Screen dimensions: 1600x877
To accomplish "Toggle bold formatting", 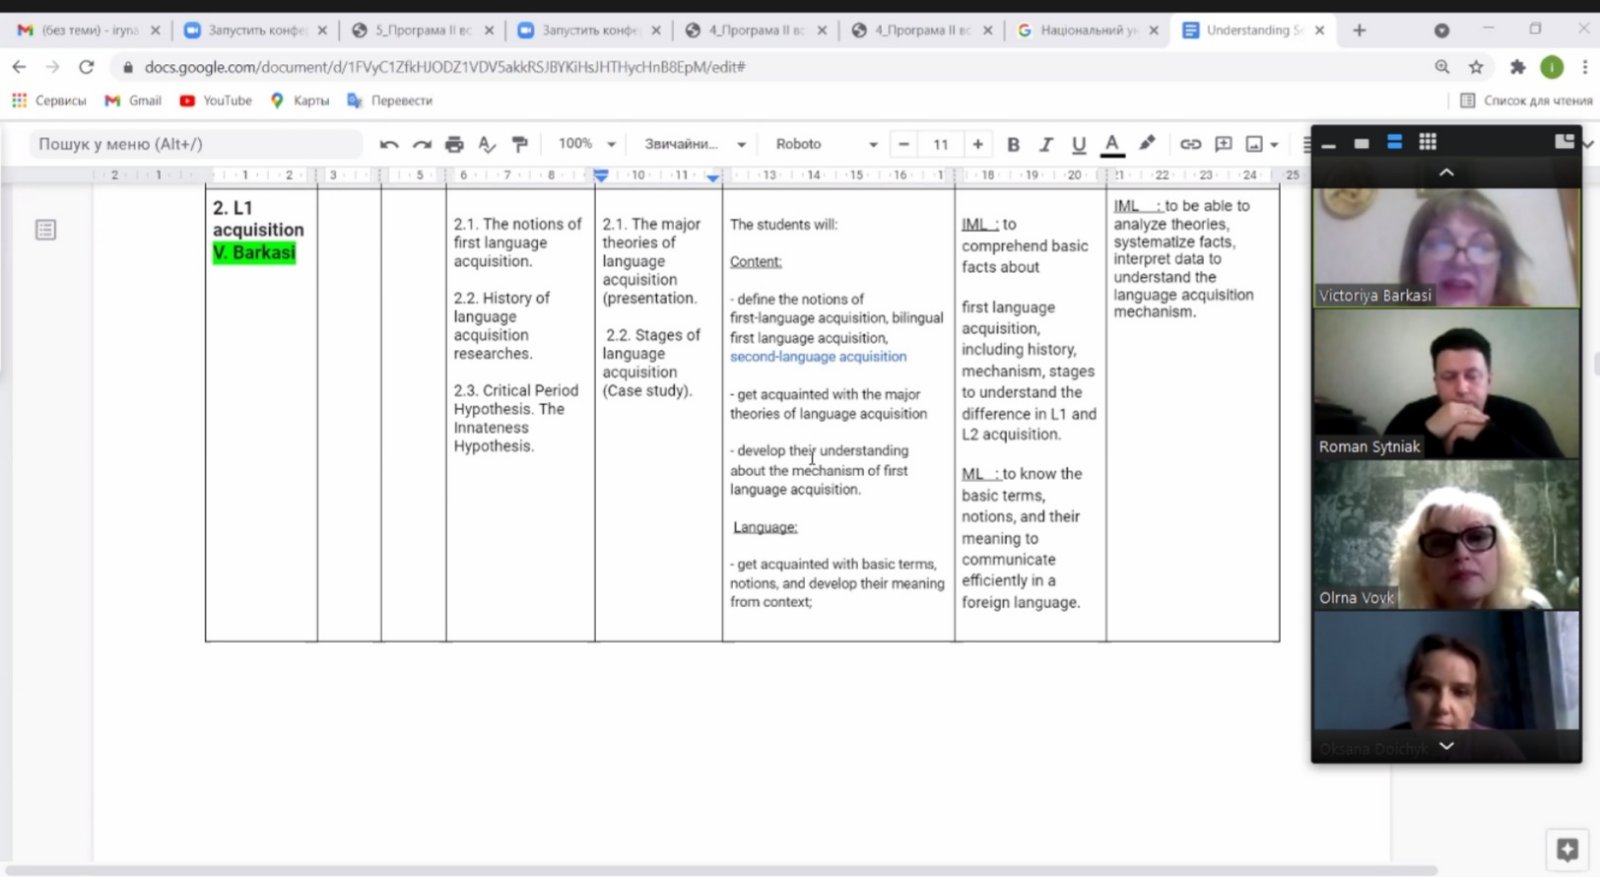I will 1013,145.
